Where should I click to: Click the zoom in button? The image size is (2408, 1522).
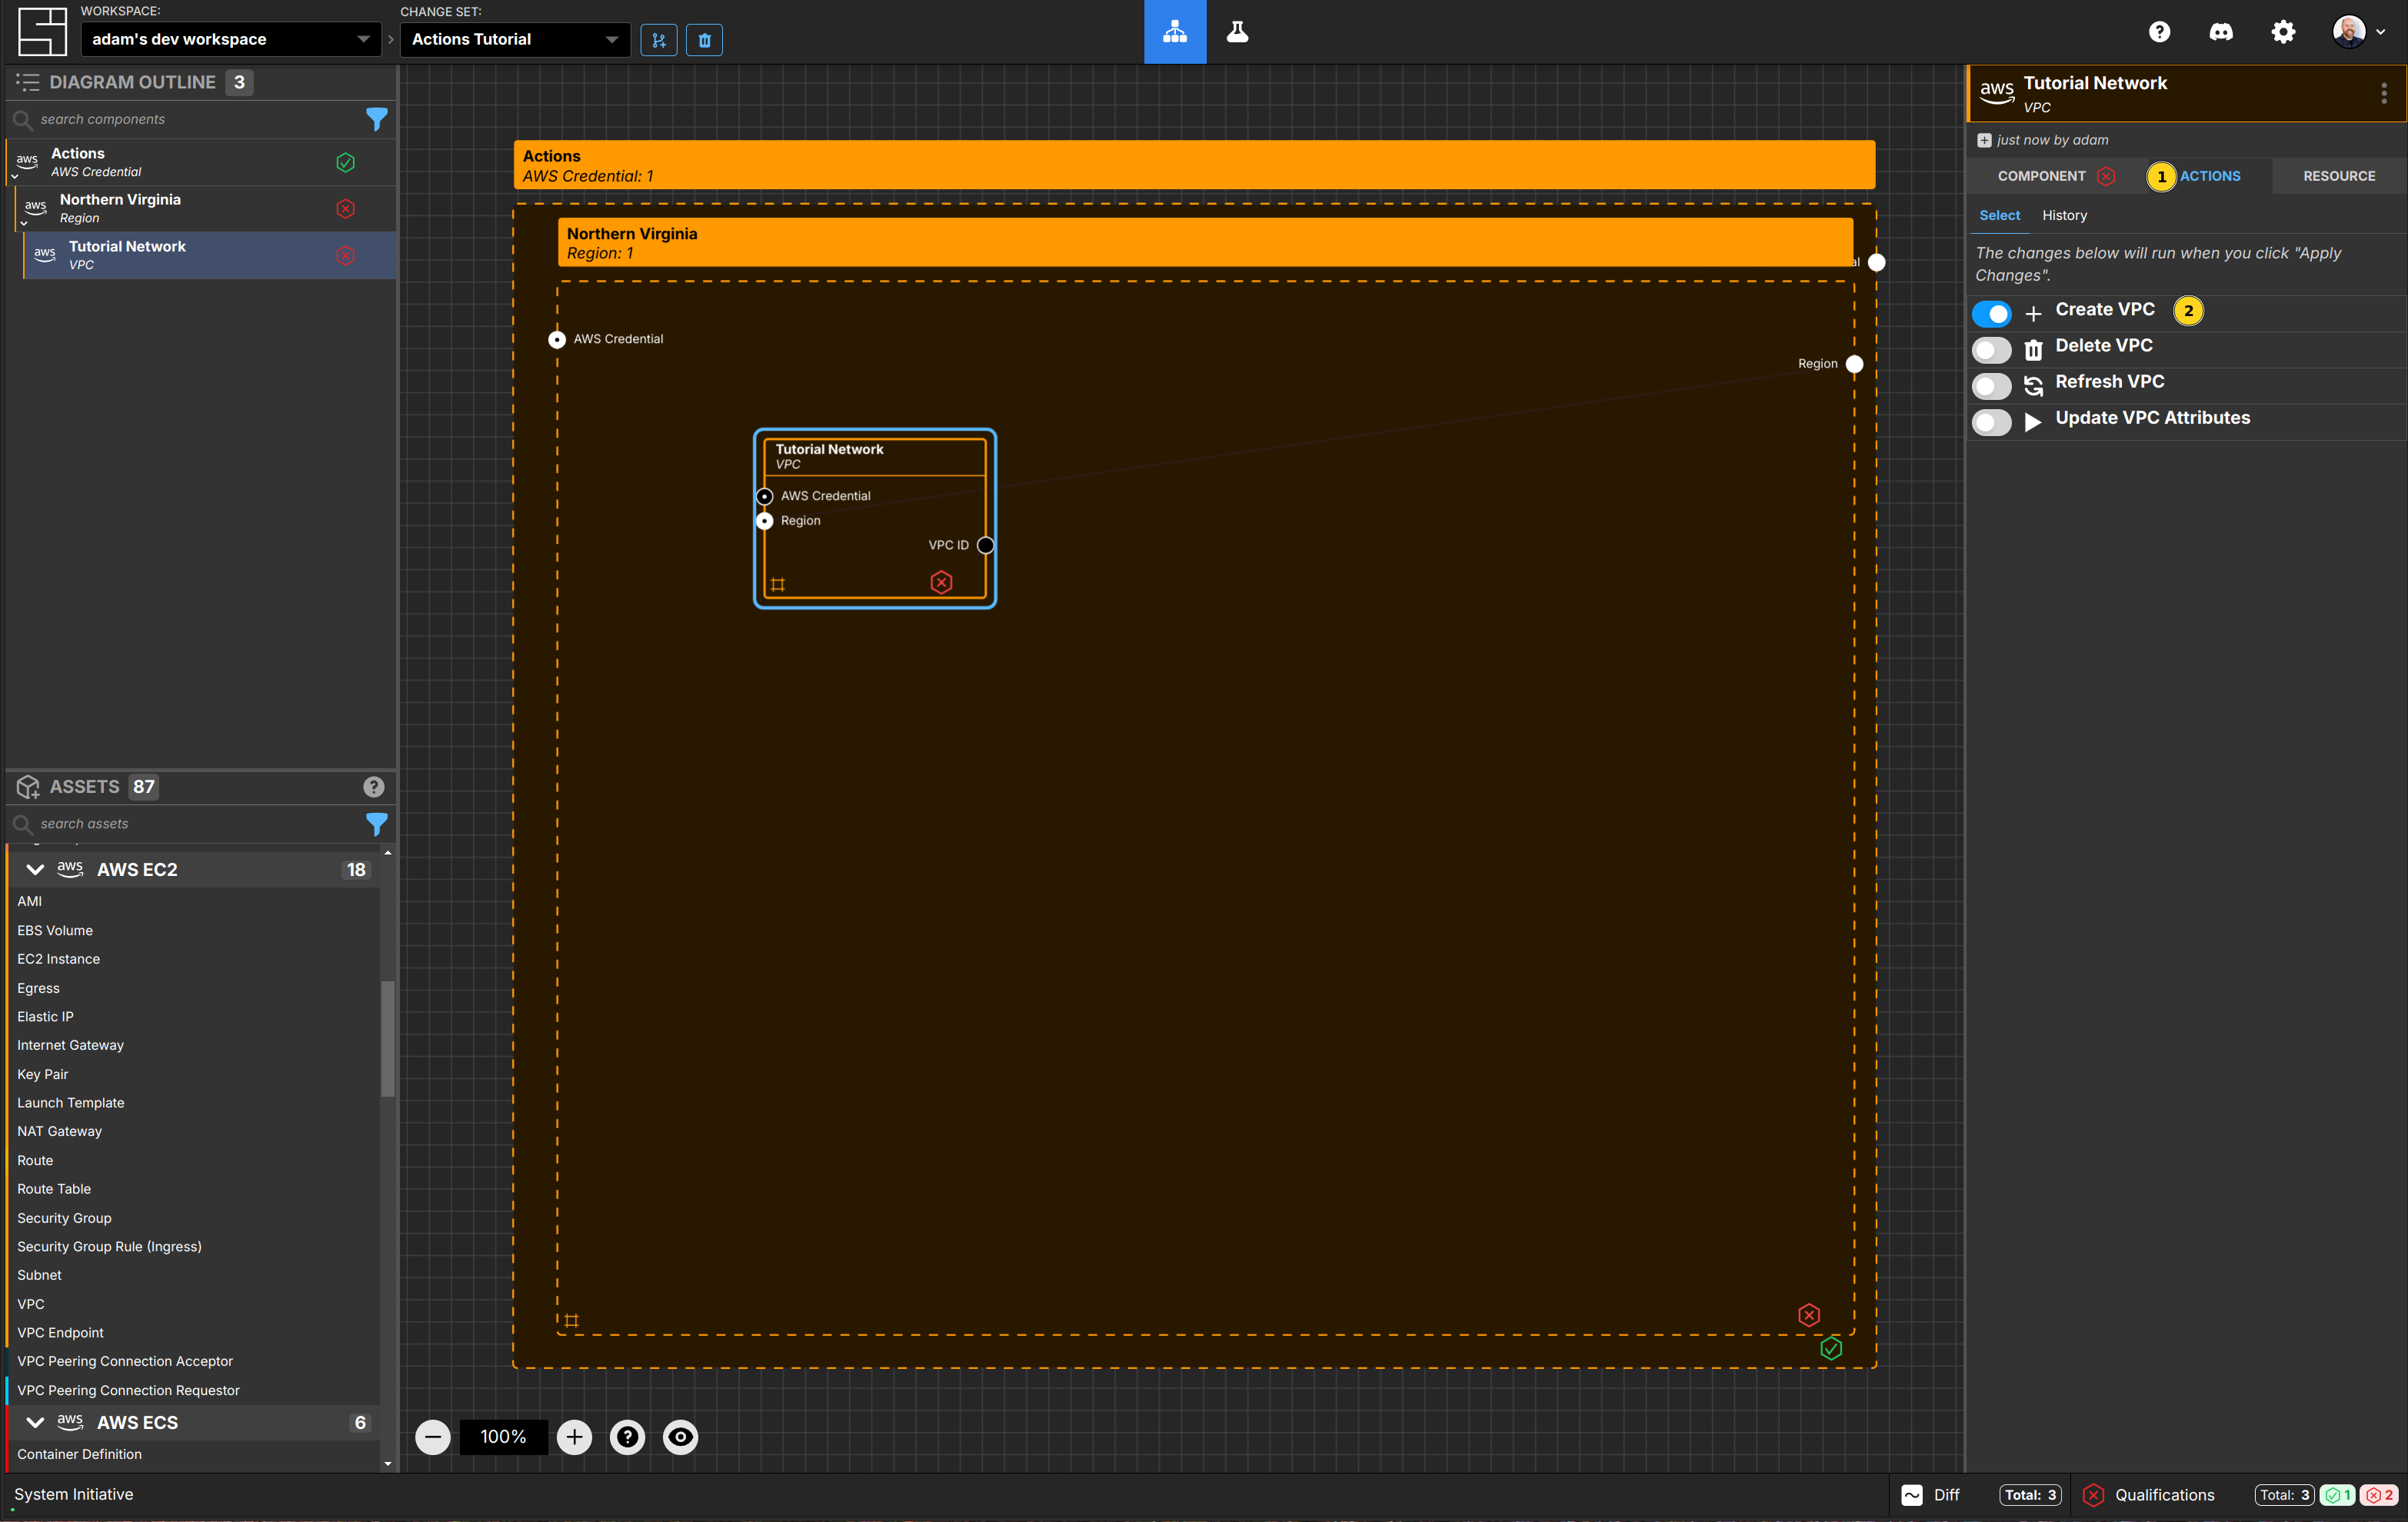click(x=573, y=1436)
